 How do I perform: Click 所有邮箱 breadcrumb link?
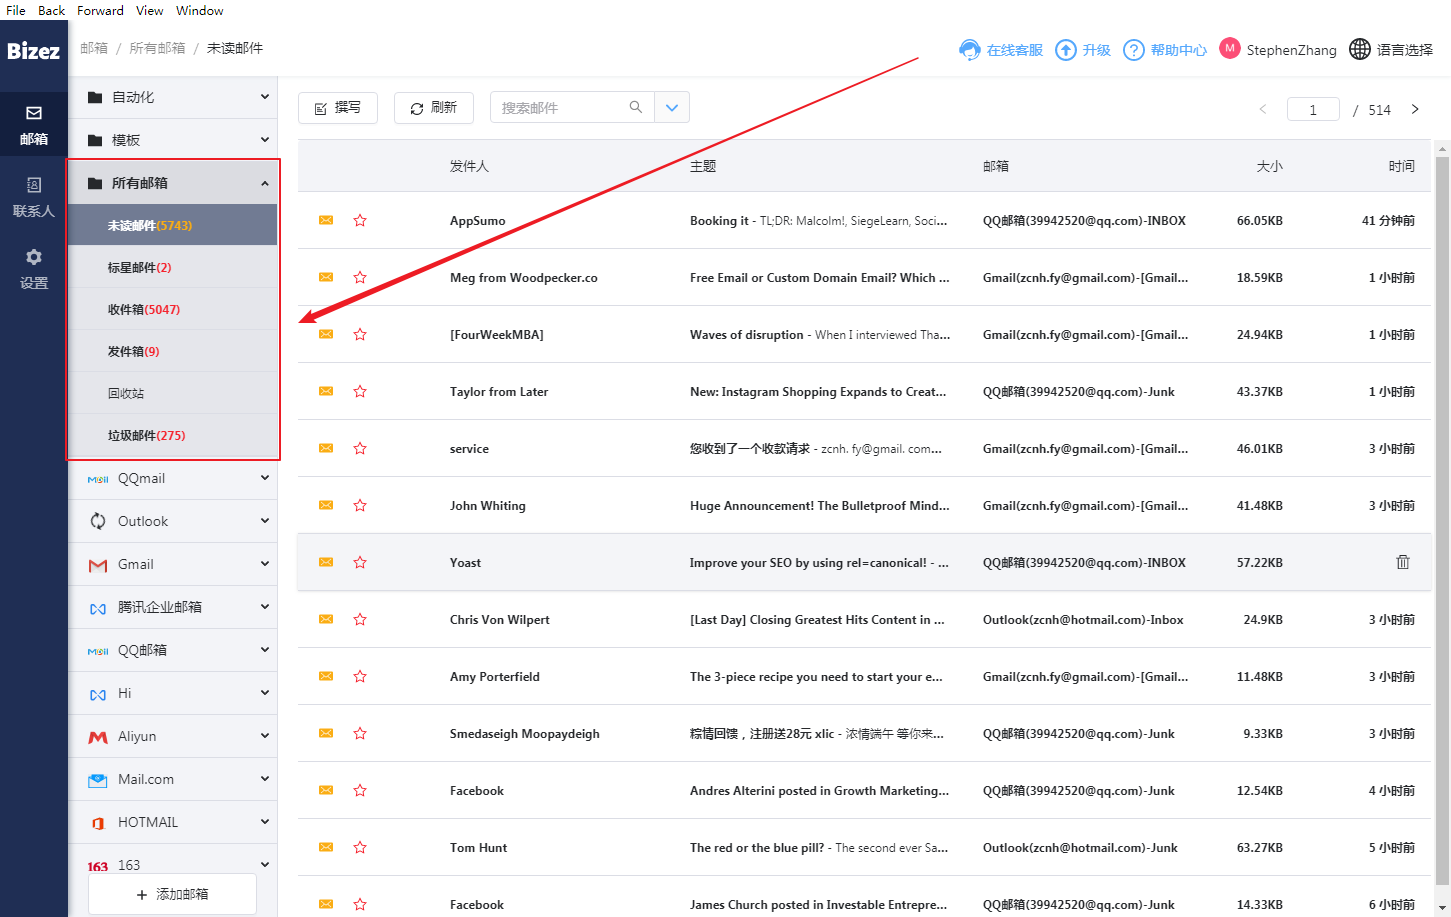pos(157,48)
